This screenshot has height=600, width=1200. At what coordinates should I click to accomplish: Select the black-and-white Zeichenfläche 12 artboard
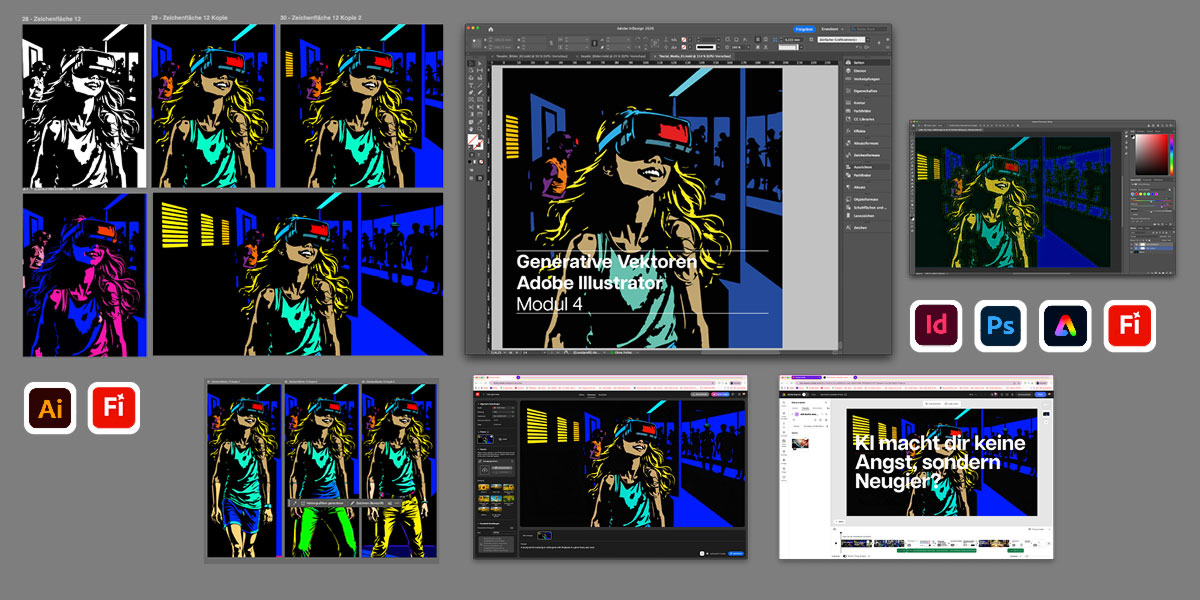84,106
